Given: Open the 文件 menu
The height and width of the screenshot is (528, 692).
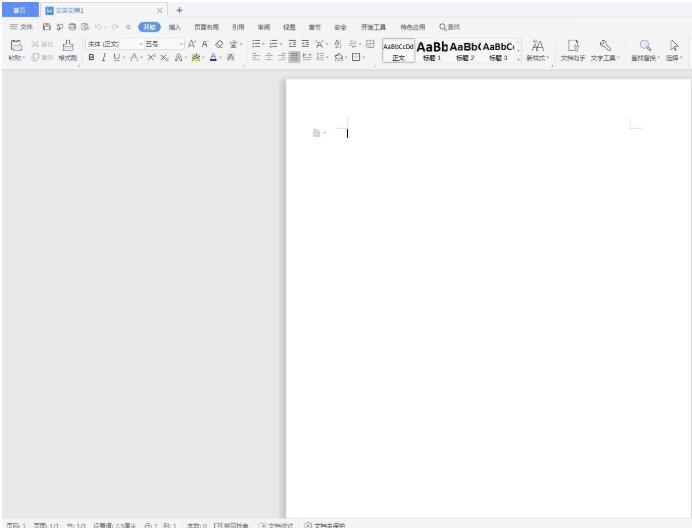Looking at the screenshot, I should point(24,27).
